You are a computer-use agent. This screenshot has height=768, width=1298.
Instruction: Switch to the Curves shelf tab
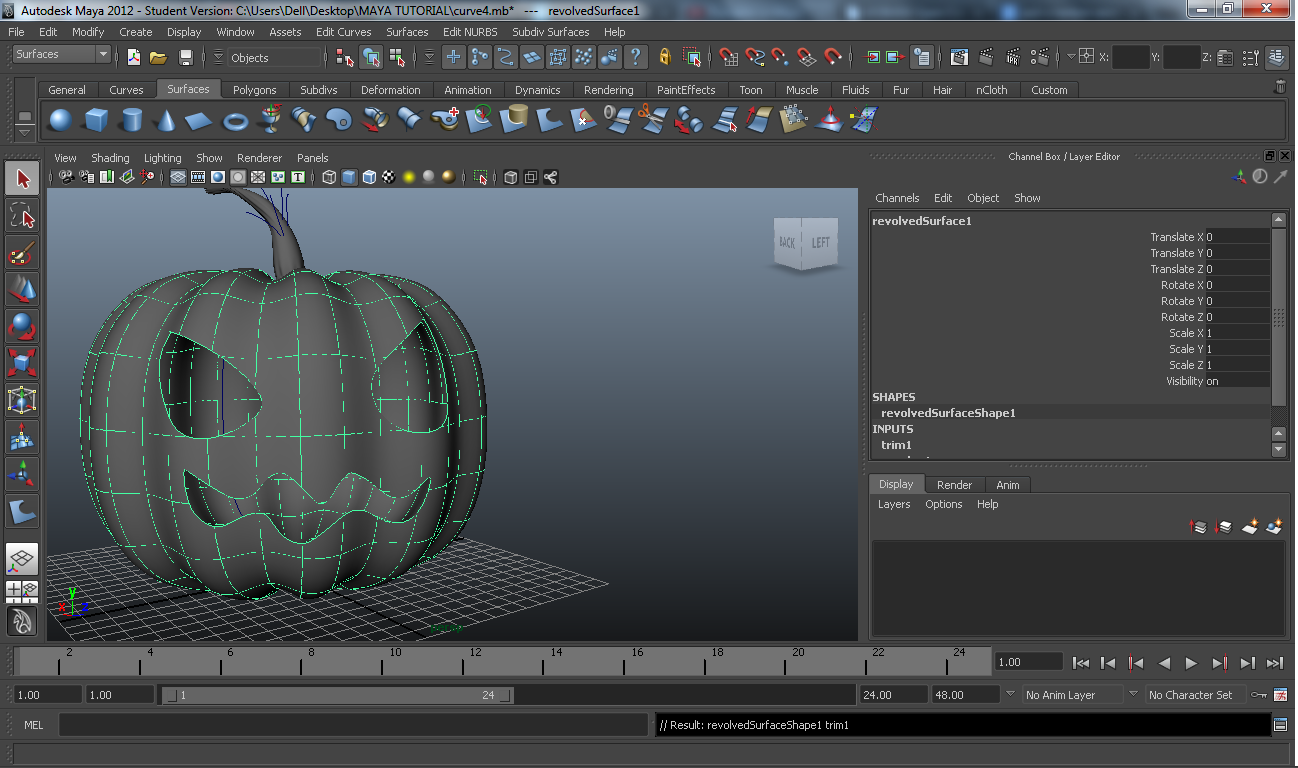coord(126,90)
